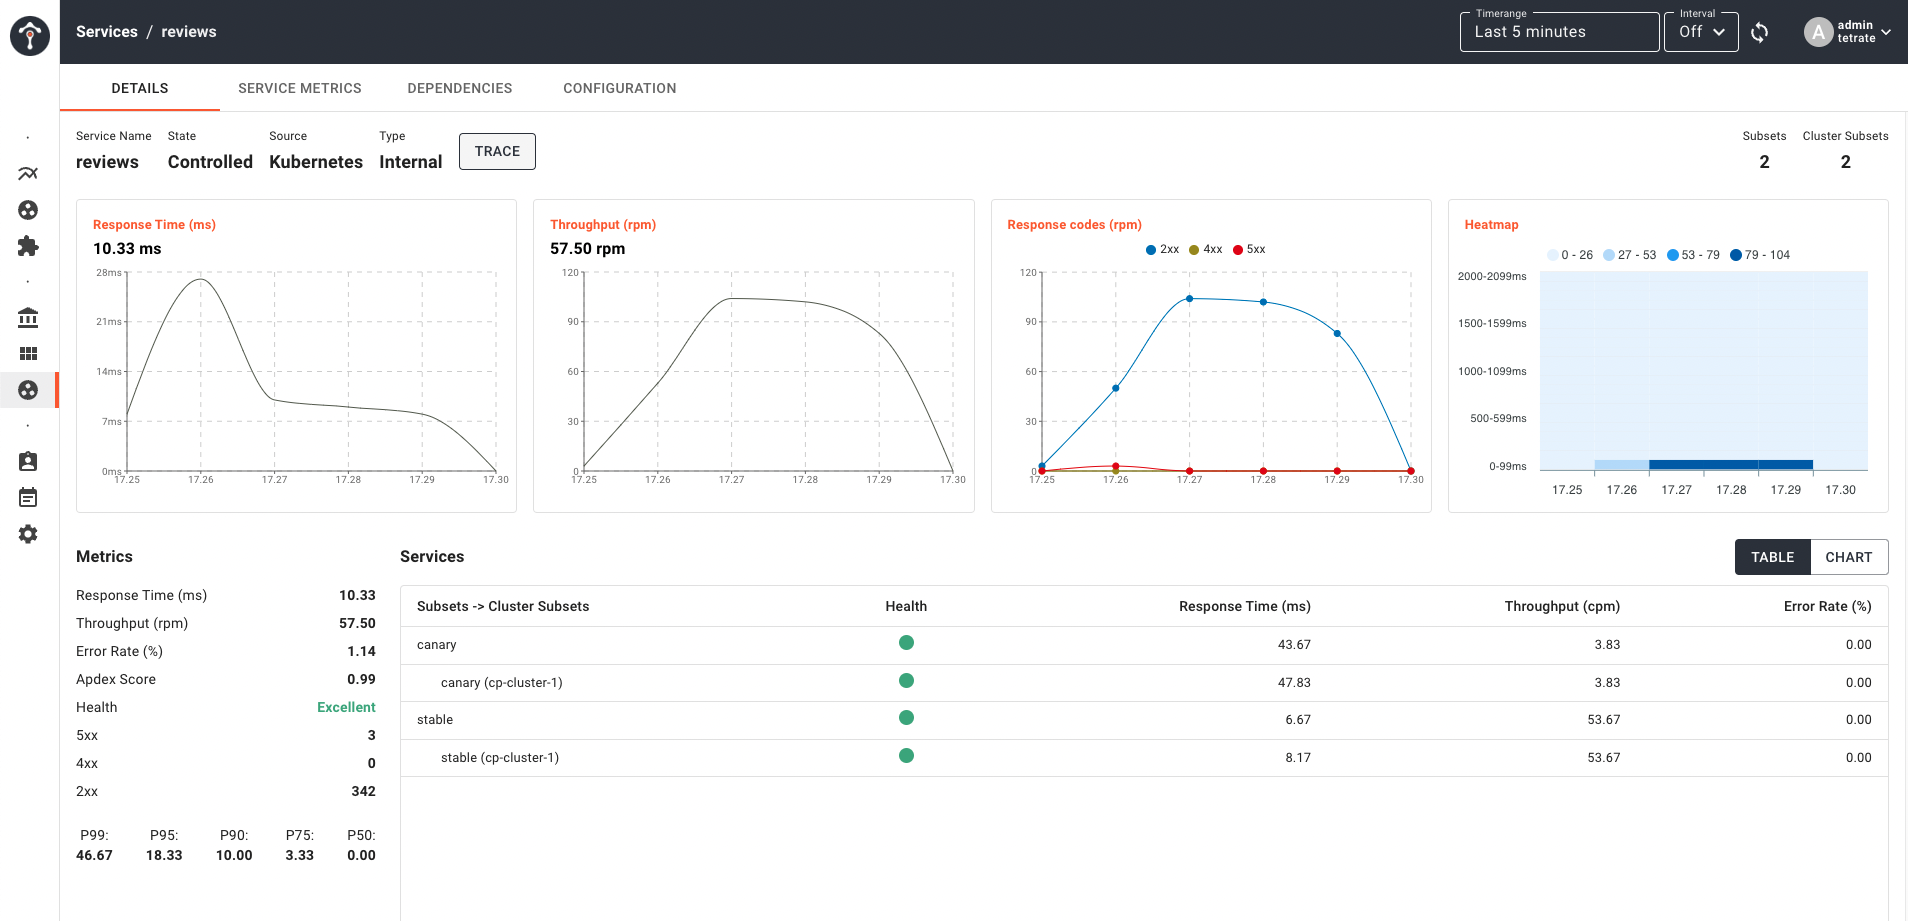Switch to the DEPENDENCIES tab
The height and width of the screenshot is (921, 1908).
460,88
